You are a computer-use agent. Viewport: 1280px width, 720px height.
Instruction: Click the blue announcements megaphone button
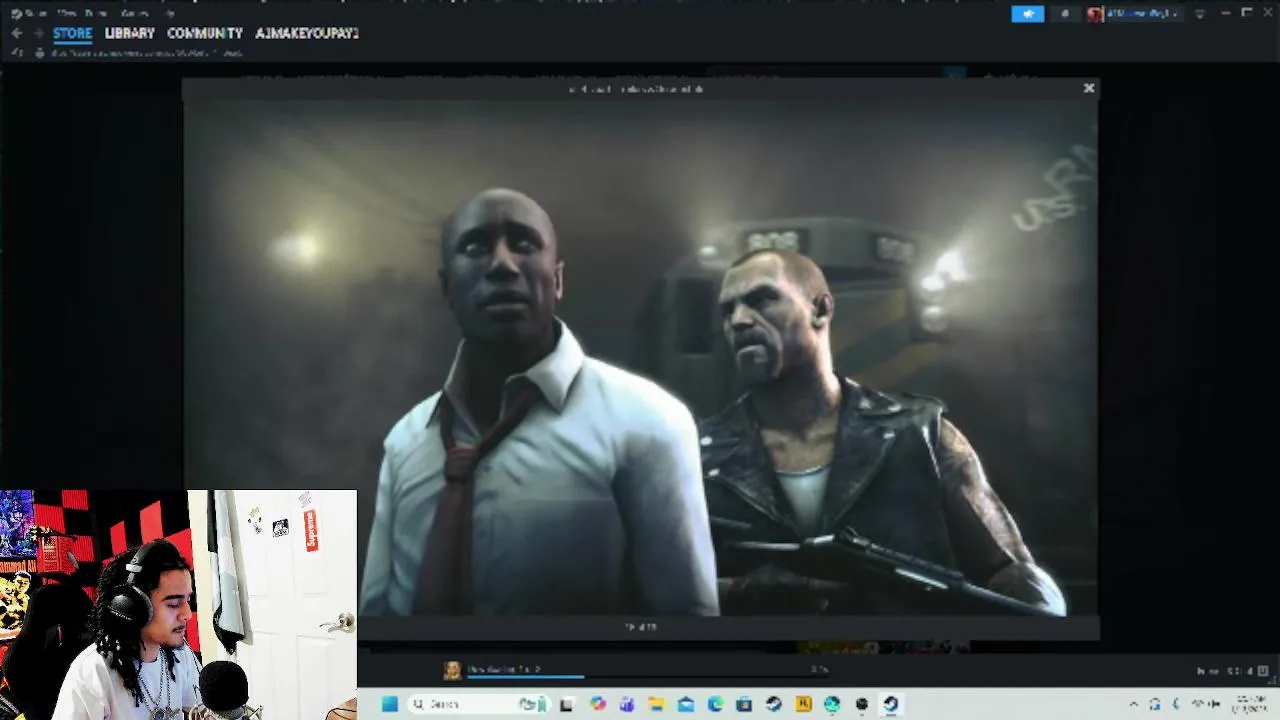[x=1028, y=14]
